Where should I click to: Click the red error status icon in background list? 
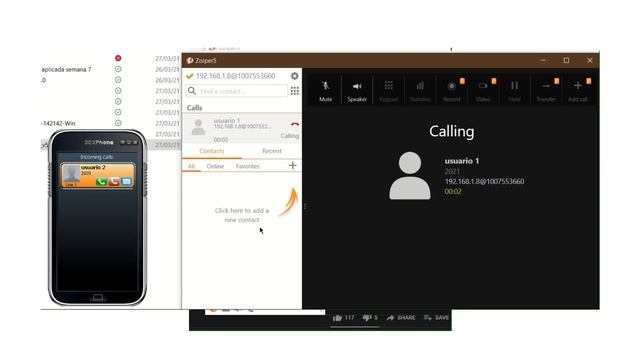pos(118,58)
